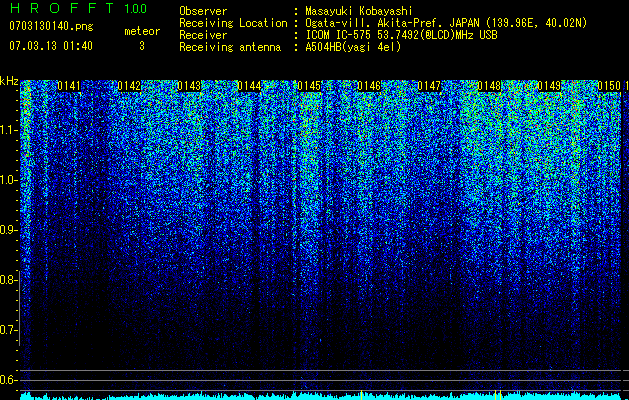Click the 0.6 frequency axis label
This screenshot has height=400, width=629.
[x=9, y=380]
